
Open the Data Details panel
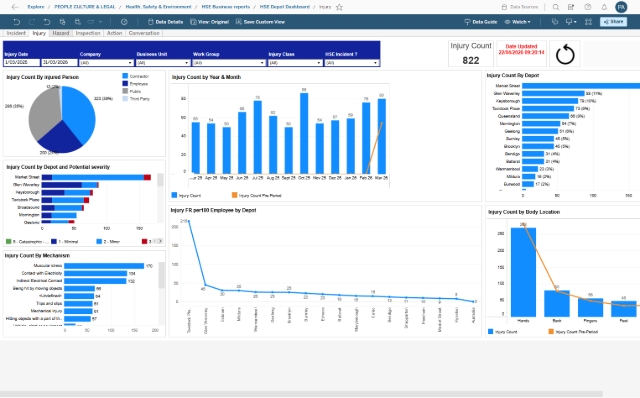165,22
